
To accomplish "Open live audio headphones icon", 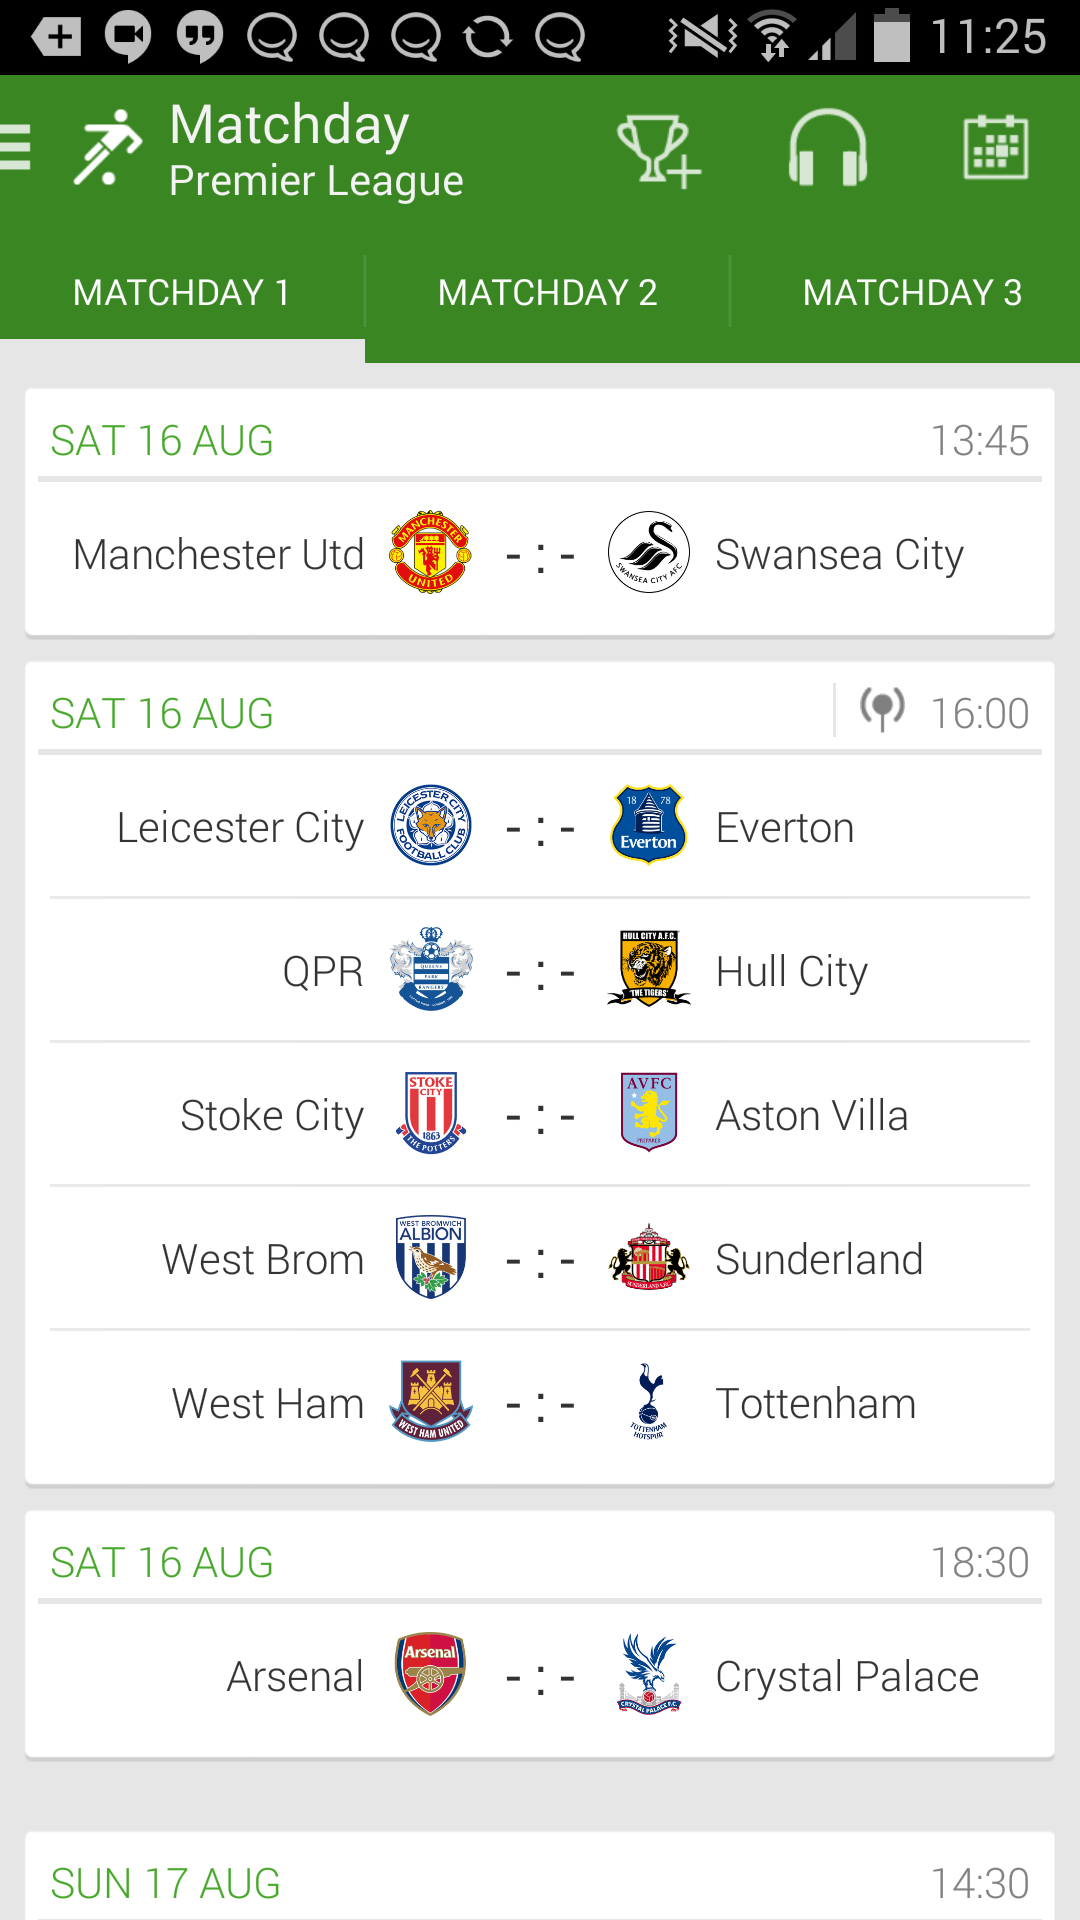I will [x=827, y=150].
